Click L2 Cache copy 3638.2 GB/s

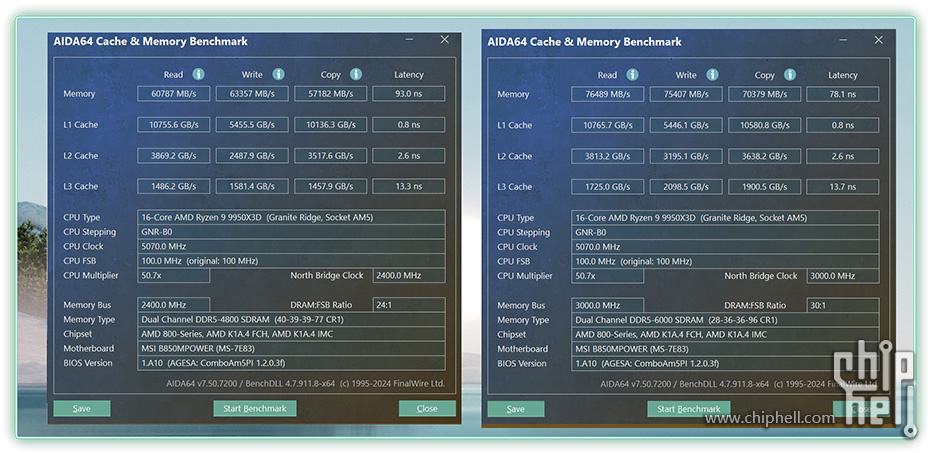[764, 156]
